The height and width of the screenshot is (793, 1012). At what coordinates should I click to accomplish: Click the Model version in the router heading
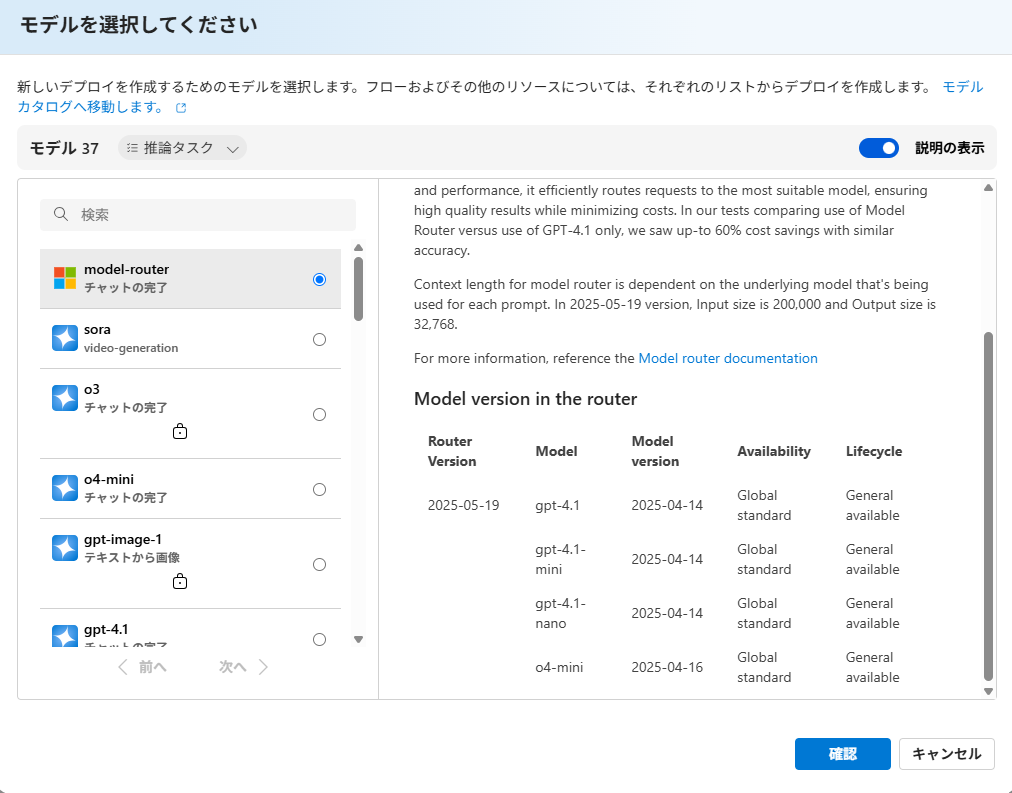[x=525, y=399]
